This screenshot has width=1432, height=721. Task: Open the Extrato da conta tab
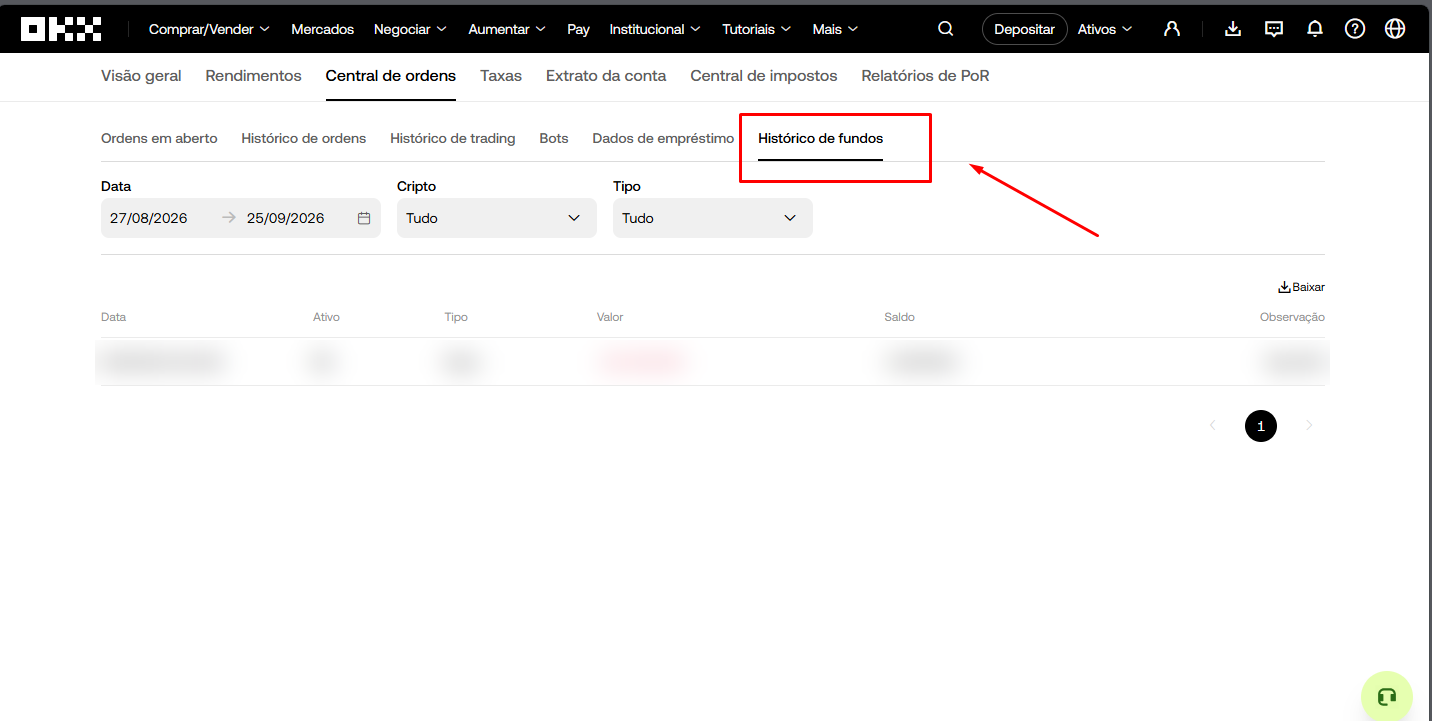(x=606, y=76)
